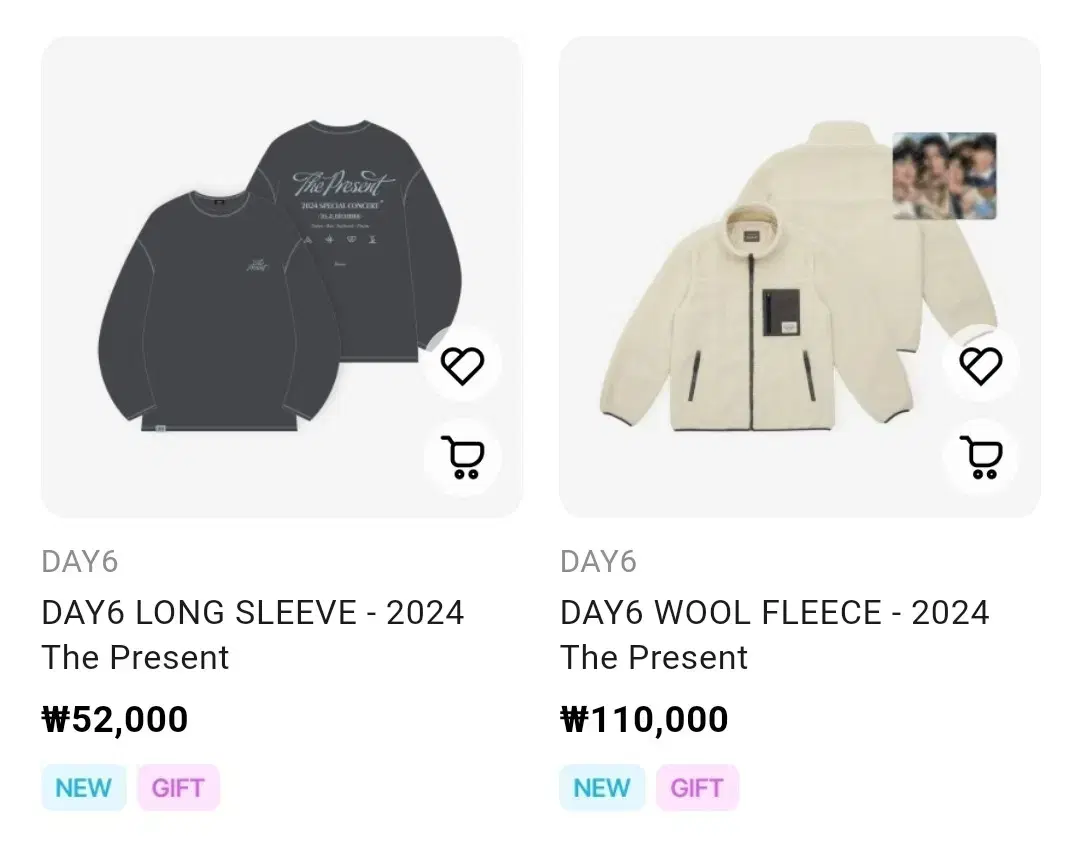1080x847 pixels.
Task: Click The Present script on shirt back
Action: [x=344, y=183]
